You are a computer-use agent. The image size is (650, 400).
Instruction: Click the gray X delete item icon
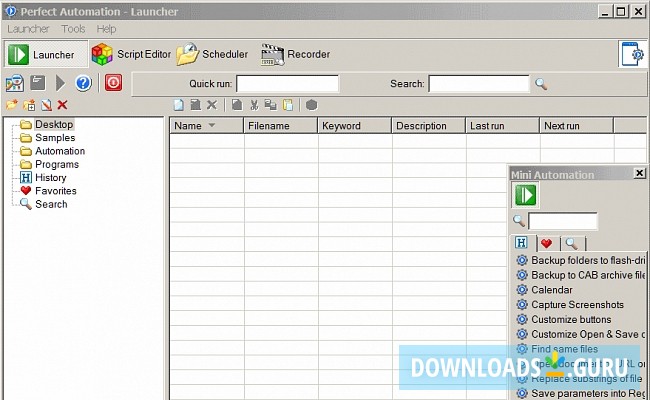[x=212, y=105]
